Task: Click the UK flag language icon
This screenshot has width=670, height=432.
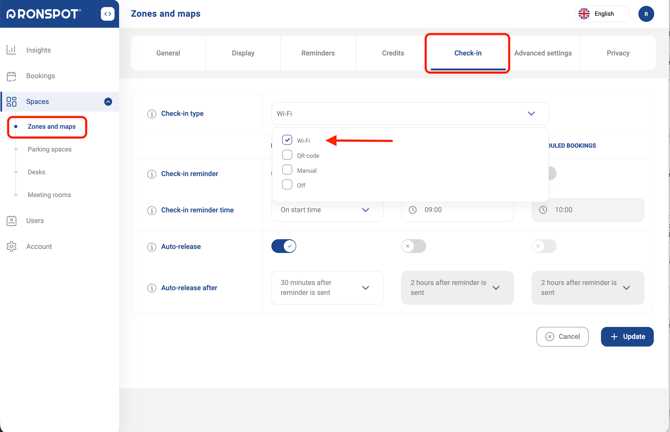Action: coord(584,14)
